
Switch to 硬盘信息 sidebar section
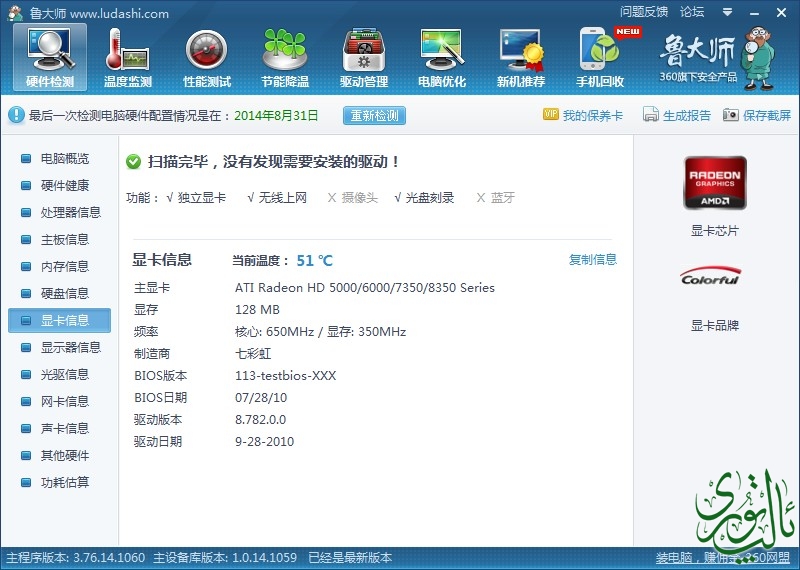click(64, 294)
